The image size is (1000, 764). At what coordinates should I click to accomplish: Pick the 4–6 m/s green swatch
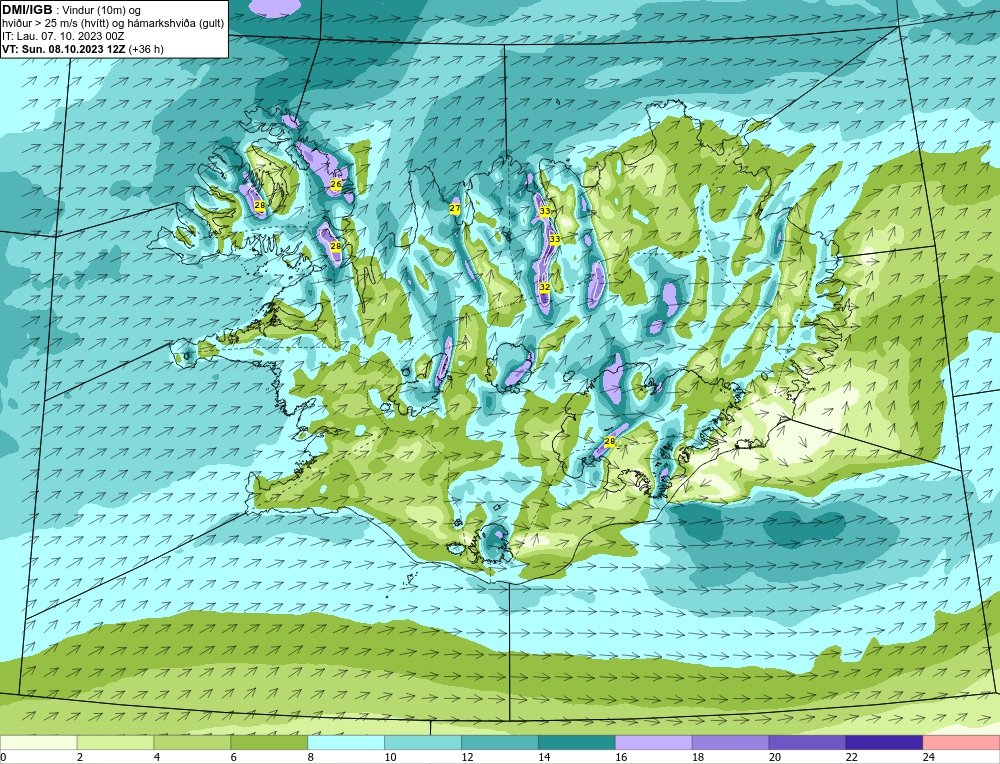(192, 742)
